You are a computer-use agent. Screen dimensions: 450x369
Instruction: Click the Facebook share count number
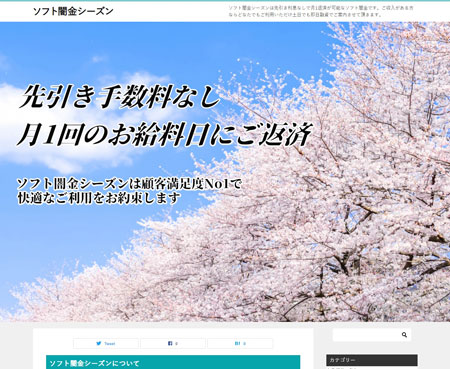pos(176,344)
